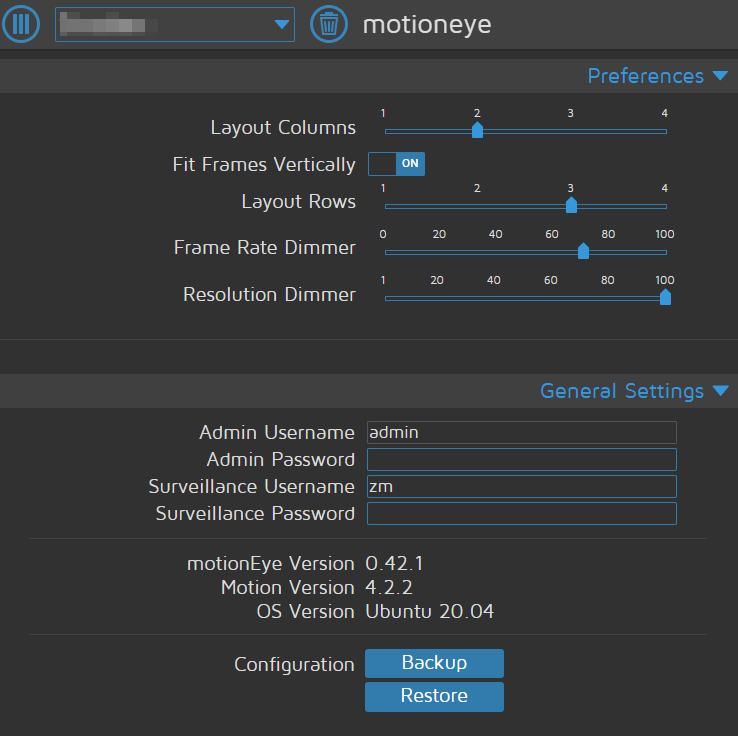Image resolution: width=738 pixels, height=736 pixels.
Task: Click the Resolution Dimmer slider track
Action: [525, 298]
